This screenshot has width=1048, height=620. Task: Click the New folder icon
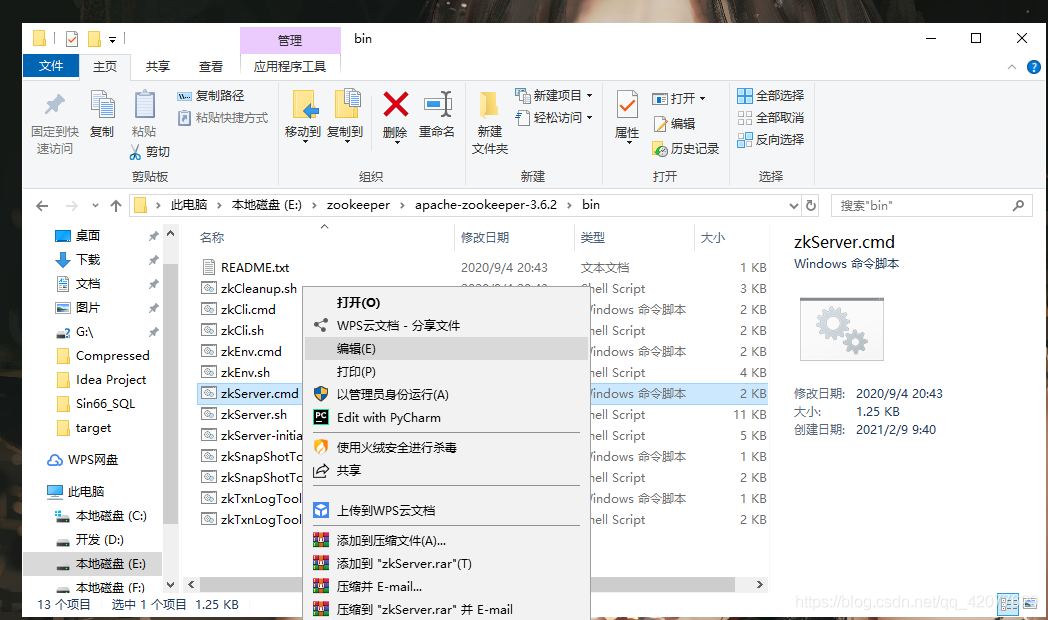489,106
